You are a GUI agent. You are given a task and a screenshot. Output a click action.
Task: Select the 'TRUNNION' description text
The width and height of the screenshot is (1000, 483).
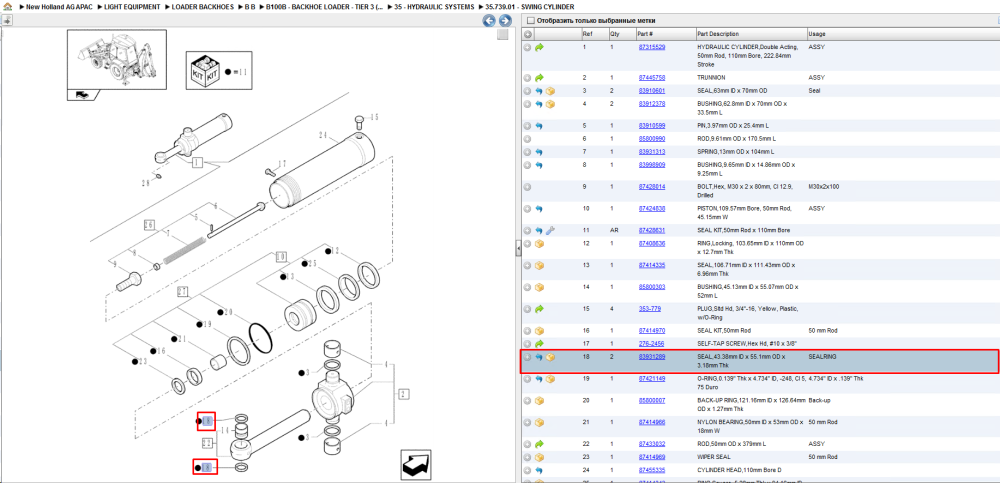(x=709, y=78)
